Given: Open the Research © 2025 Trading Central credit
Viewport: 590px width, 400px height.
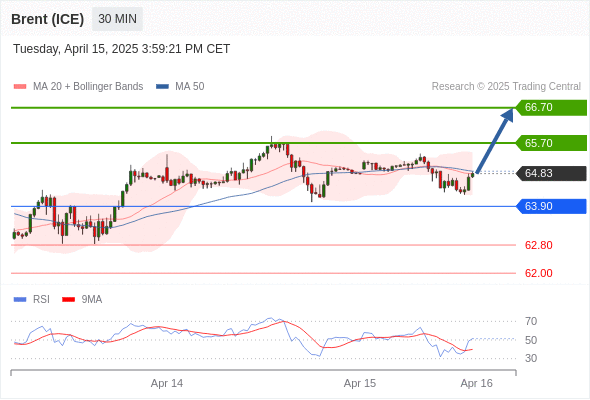Looking at the screenshot, I should point(506,87).
